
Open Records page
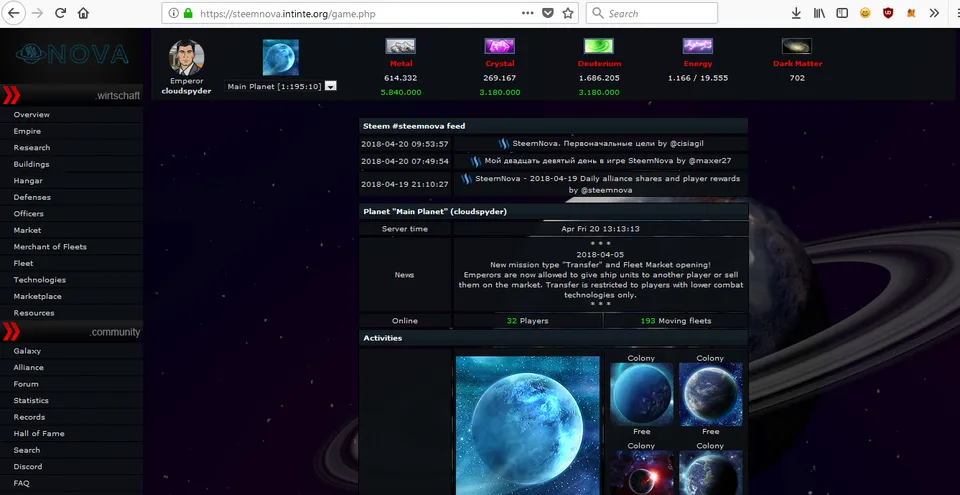coord(29,417)
